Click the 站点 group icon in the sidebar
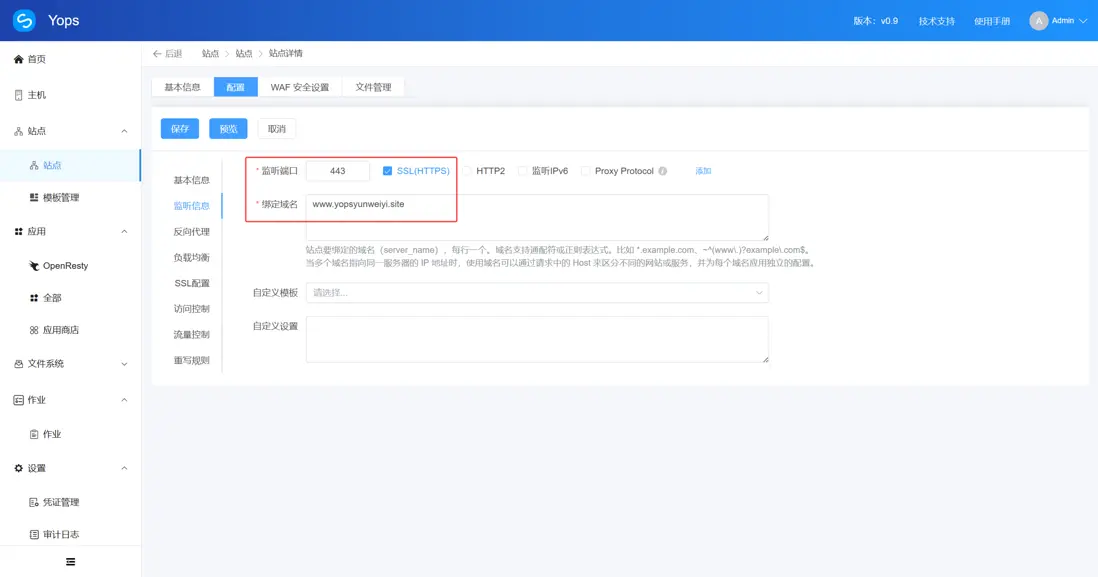The image size is (1098, 577). pyautogui.click(x=18, y=132)
